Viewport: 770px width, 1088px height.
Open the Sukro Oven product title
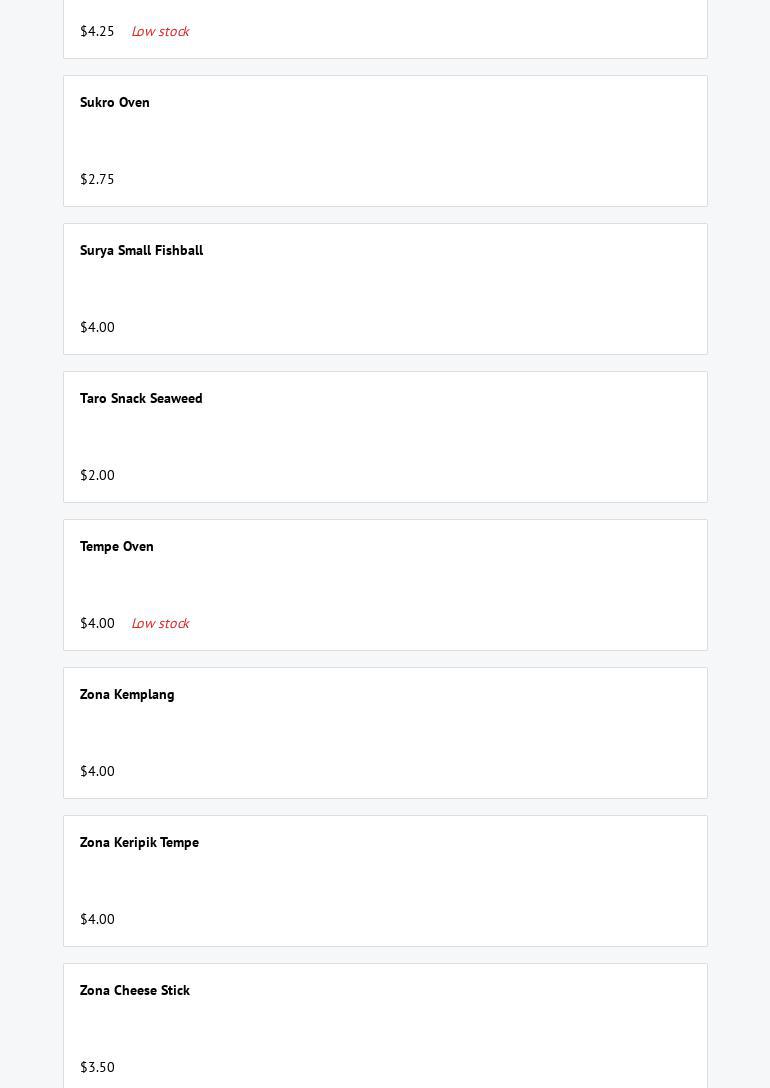click(x=115, y=102)
